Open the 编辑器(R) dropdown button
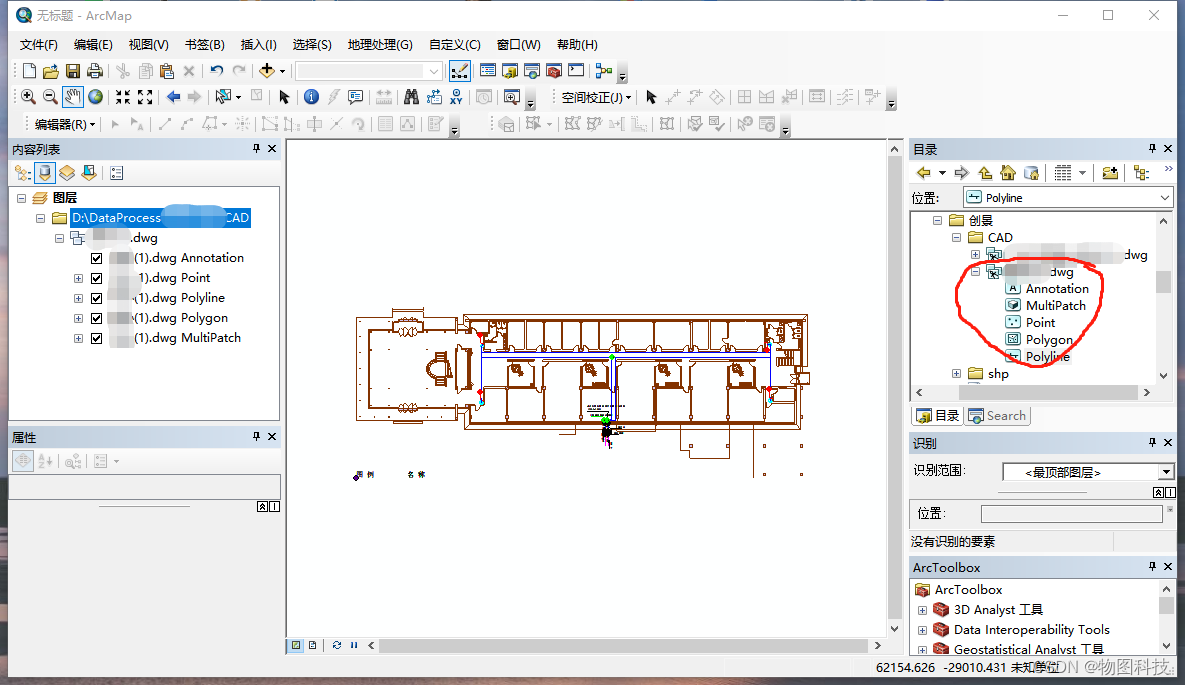Image resolution: width=1185 pixels, height=685 pixels. (x=65, y=124)
